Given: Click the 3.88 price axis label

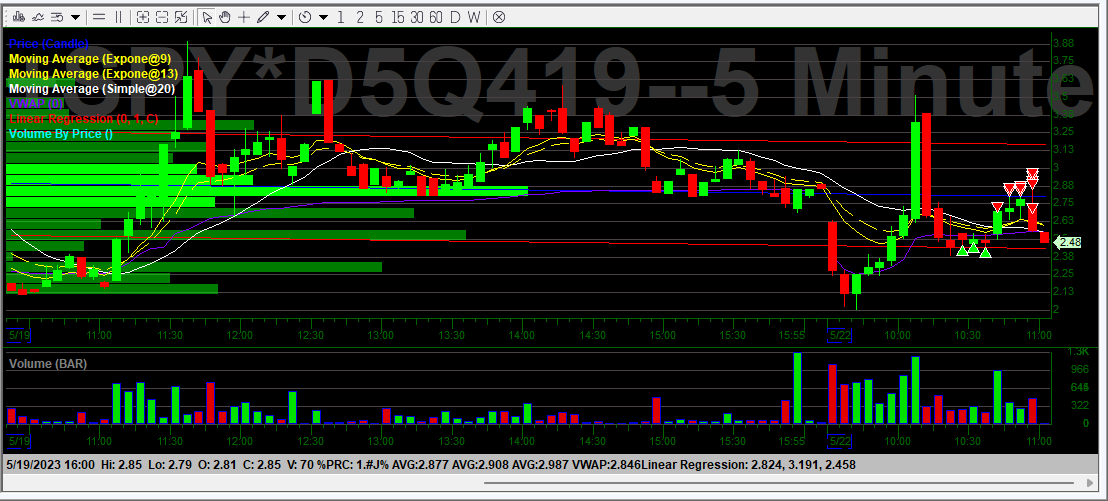Looking at the screenshot, I should pos(1063,43).
